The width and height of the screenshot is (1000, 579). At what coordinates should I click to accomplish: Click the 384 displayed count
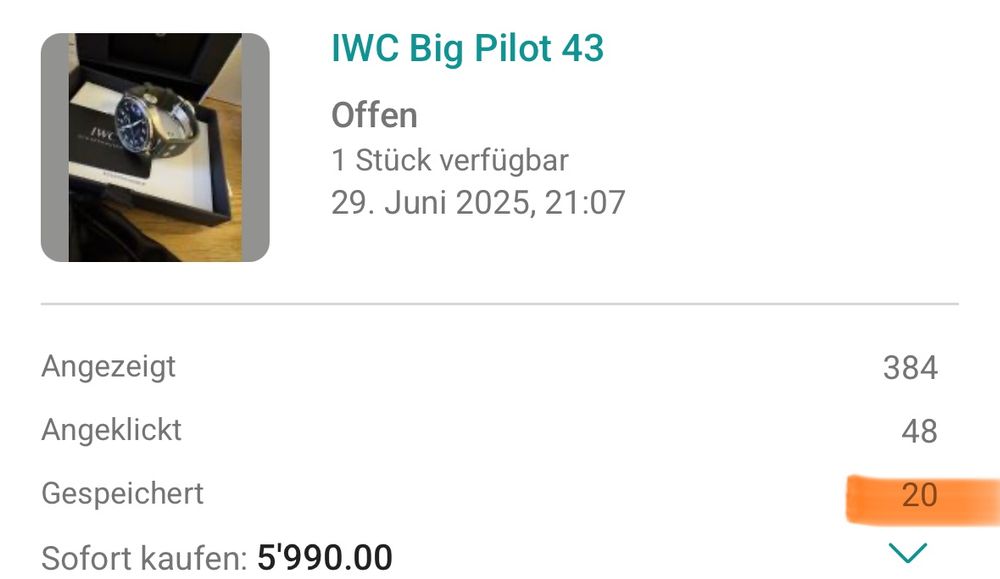(x=910, y=368)
